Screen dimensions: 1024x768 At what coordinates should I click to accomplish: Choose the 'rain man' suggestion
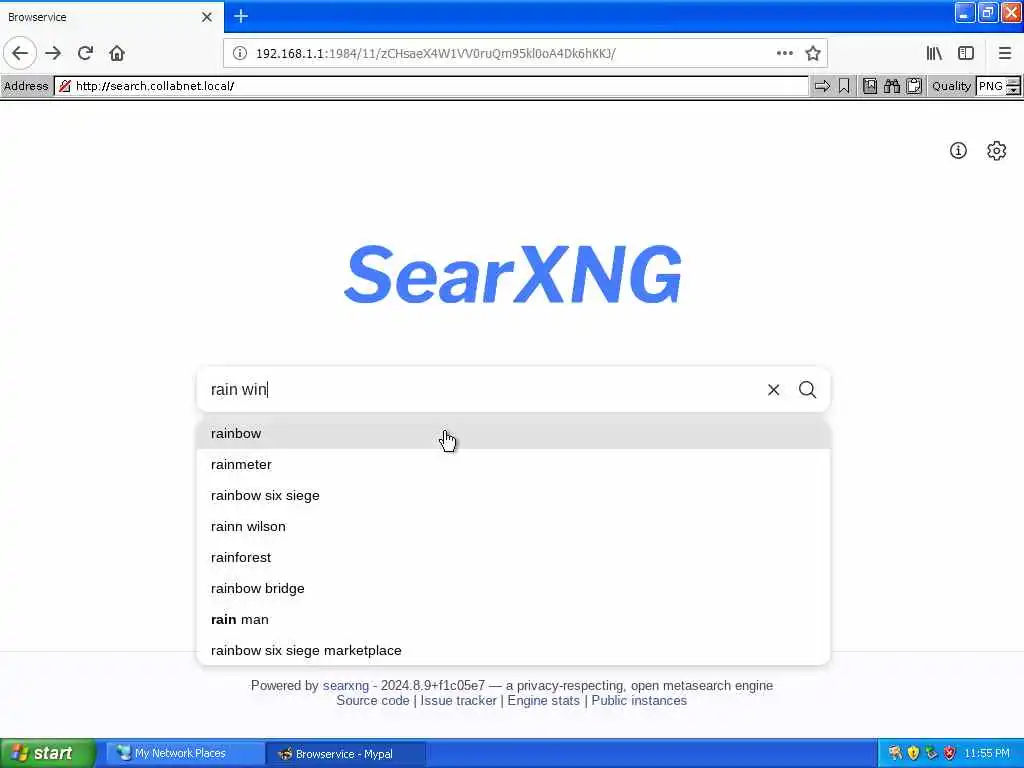[x=513, y=620]
